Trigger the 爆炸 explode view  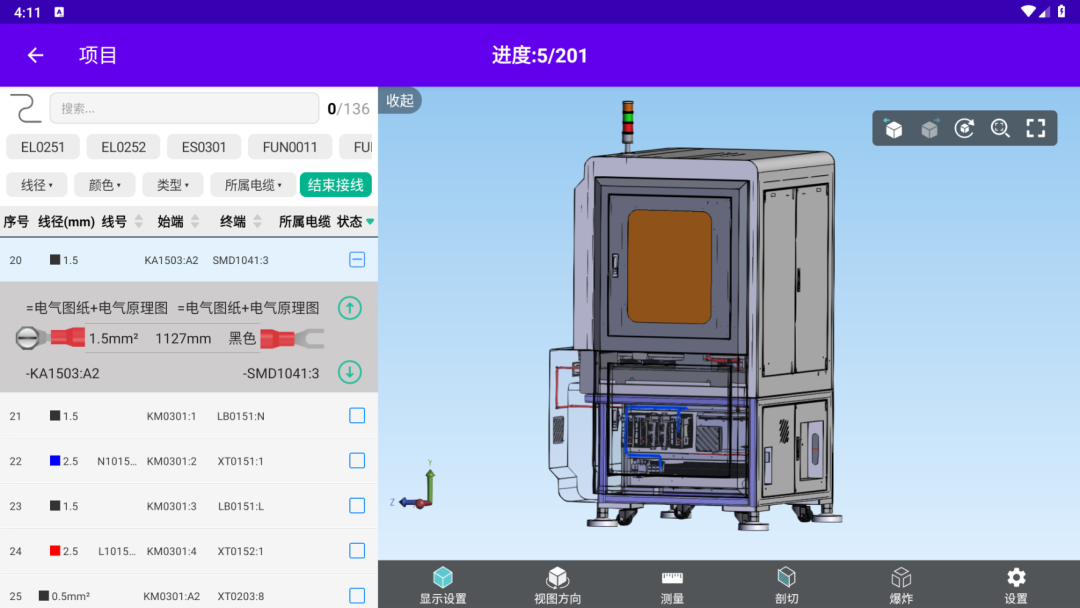(901, 585)
